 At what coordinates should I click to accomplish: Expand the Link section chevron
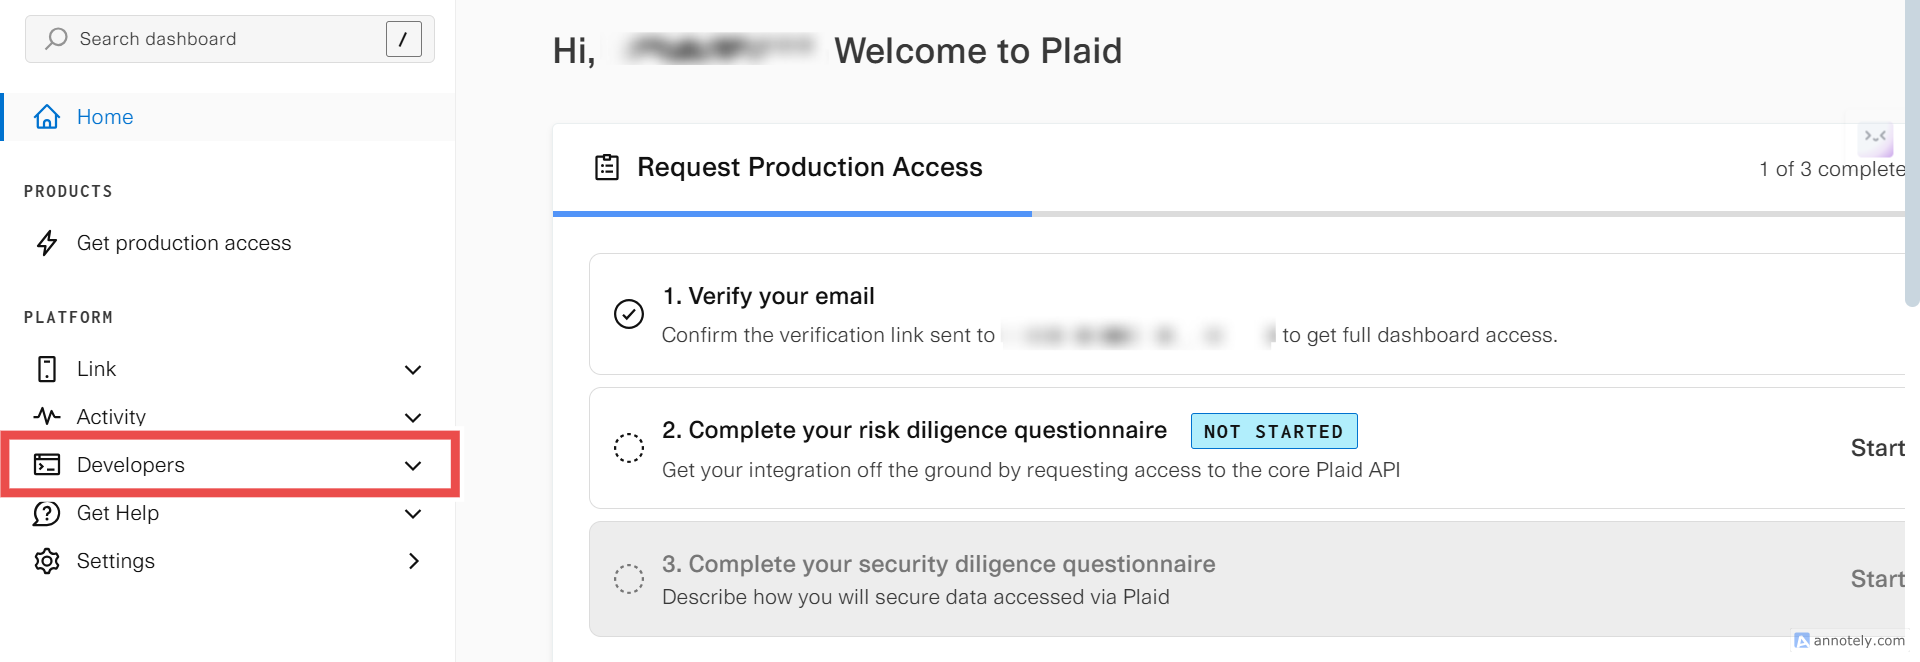413,369
